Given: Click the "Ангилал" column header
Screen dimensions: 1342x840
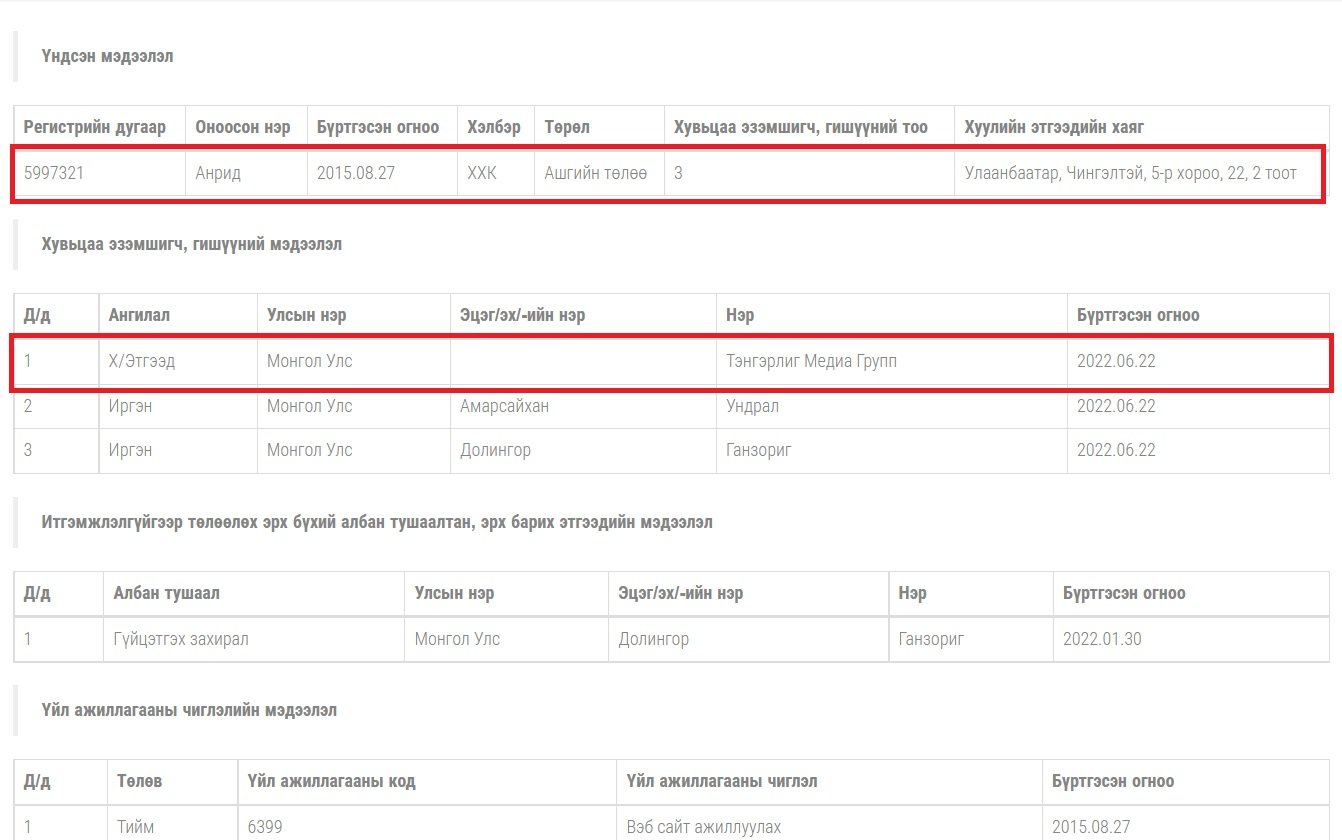Looking at the screenshot, I should [x=139, y=315].
